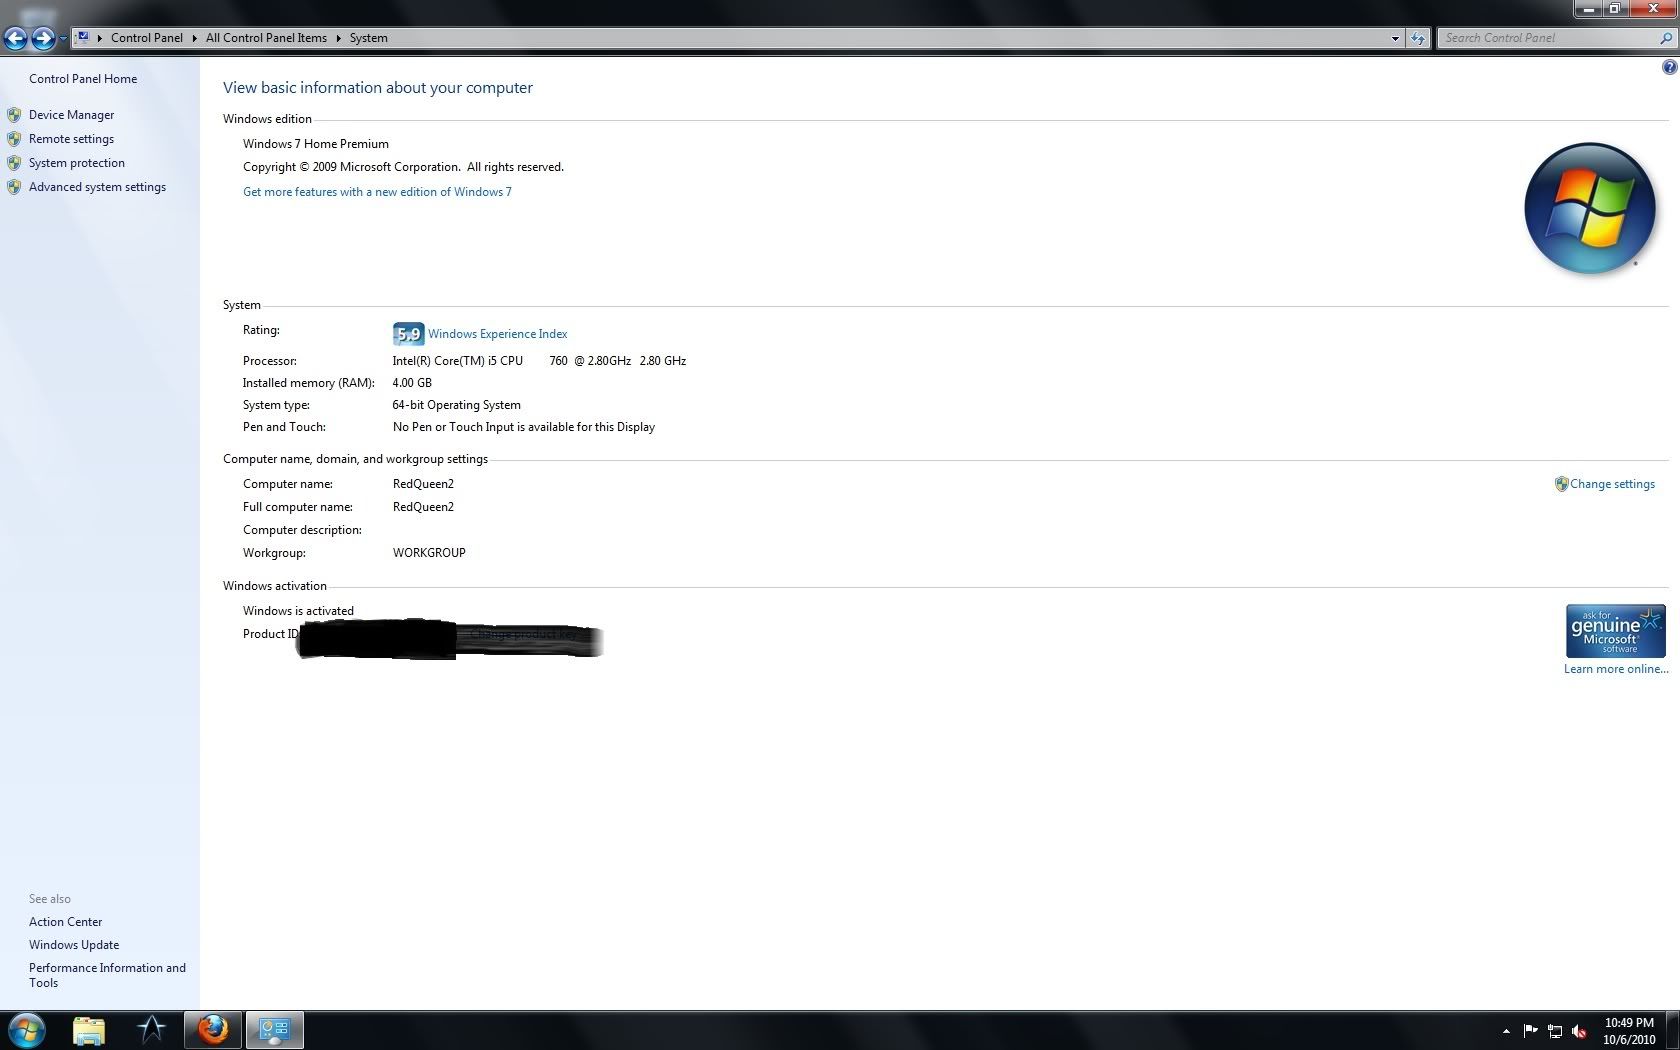This screenshot has height=1050, width=1680.
Task: Open address bar history dropdown arrow
Action: [1395, 38]
